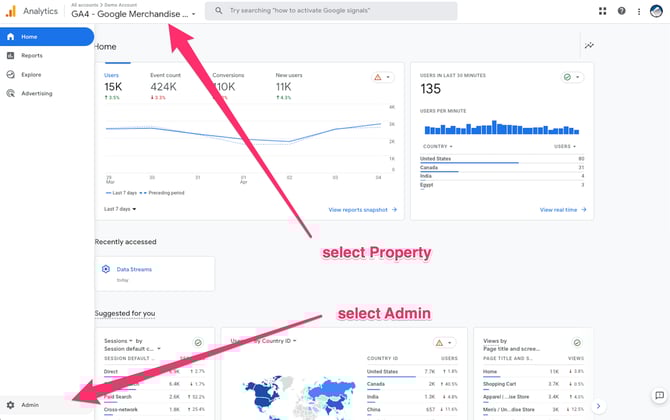Click the Advertising target icon
This screenshot has height=420, width=670.
11,94
